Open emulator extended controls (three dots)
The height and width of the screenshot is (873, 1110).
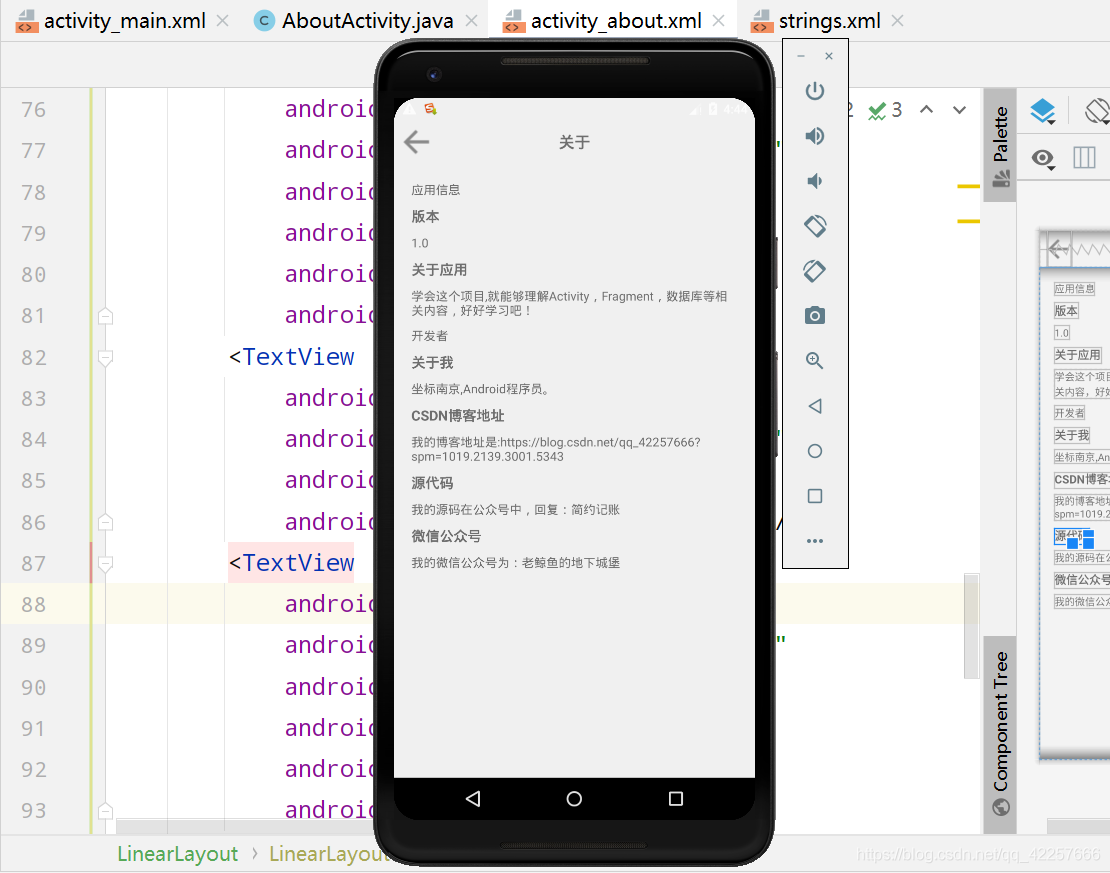tap(815, 541)
